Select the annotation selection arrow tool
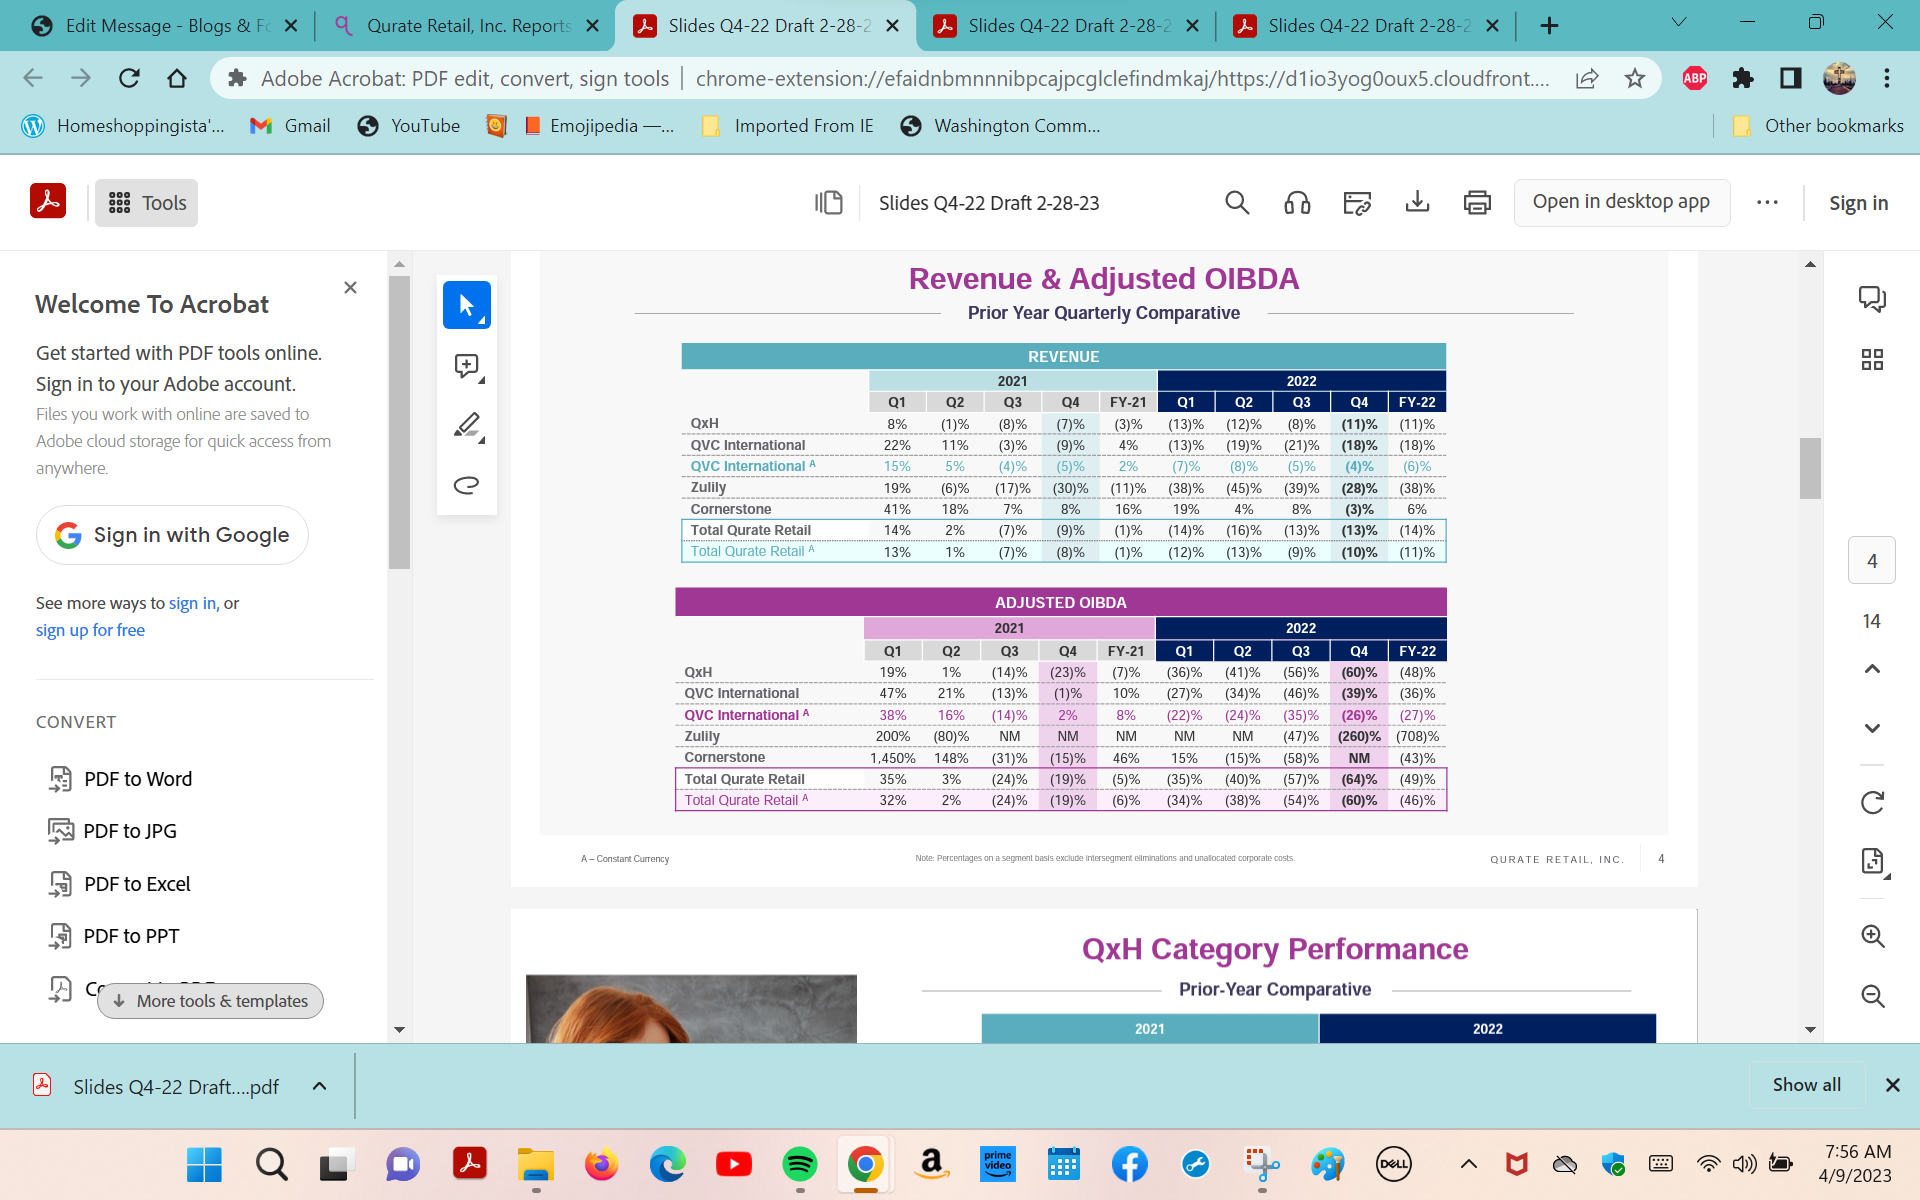 point(466,305)
